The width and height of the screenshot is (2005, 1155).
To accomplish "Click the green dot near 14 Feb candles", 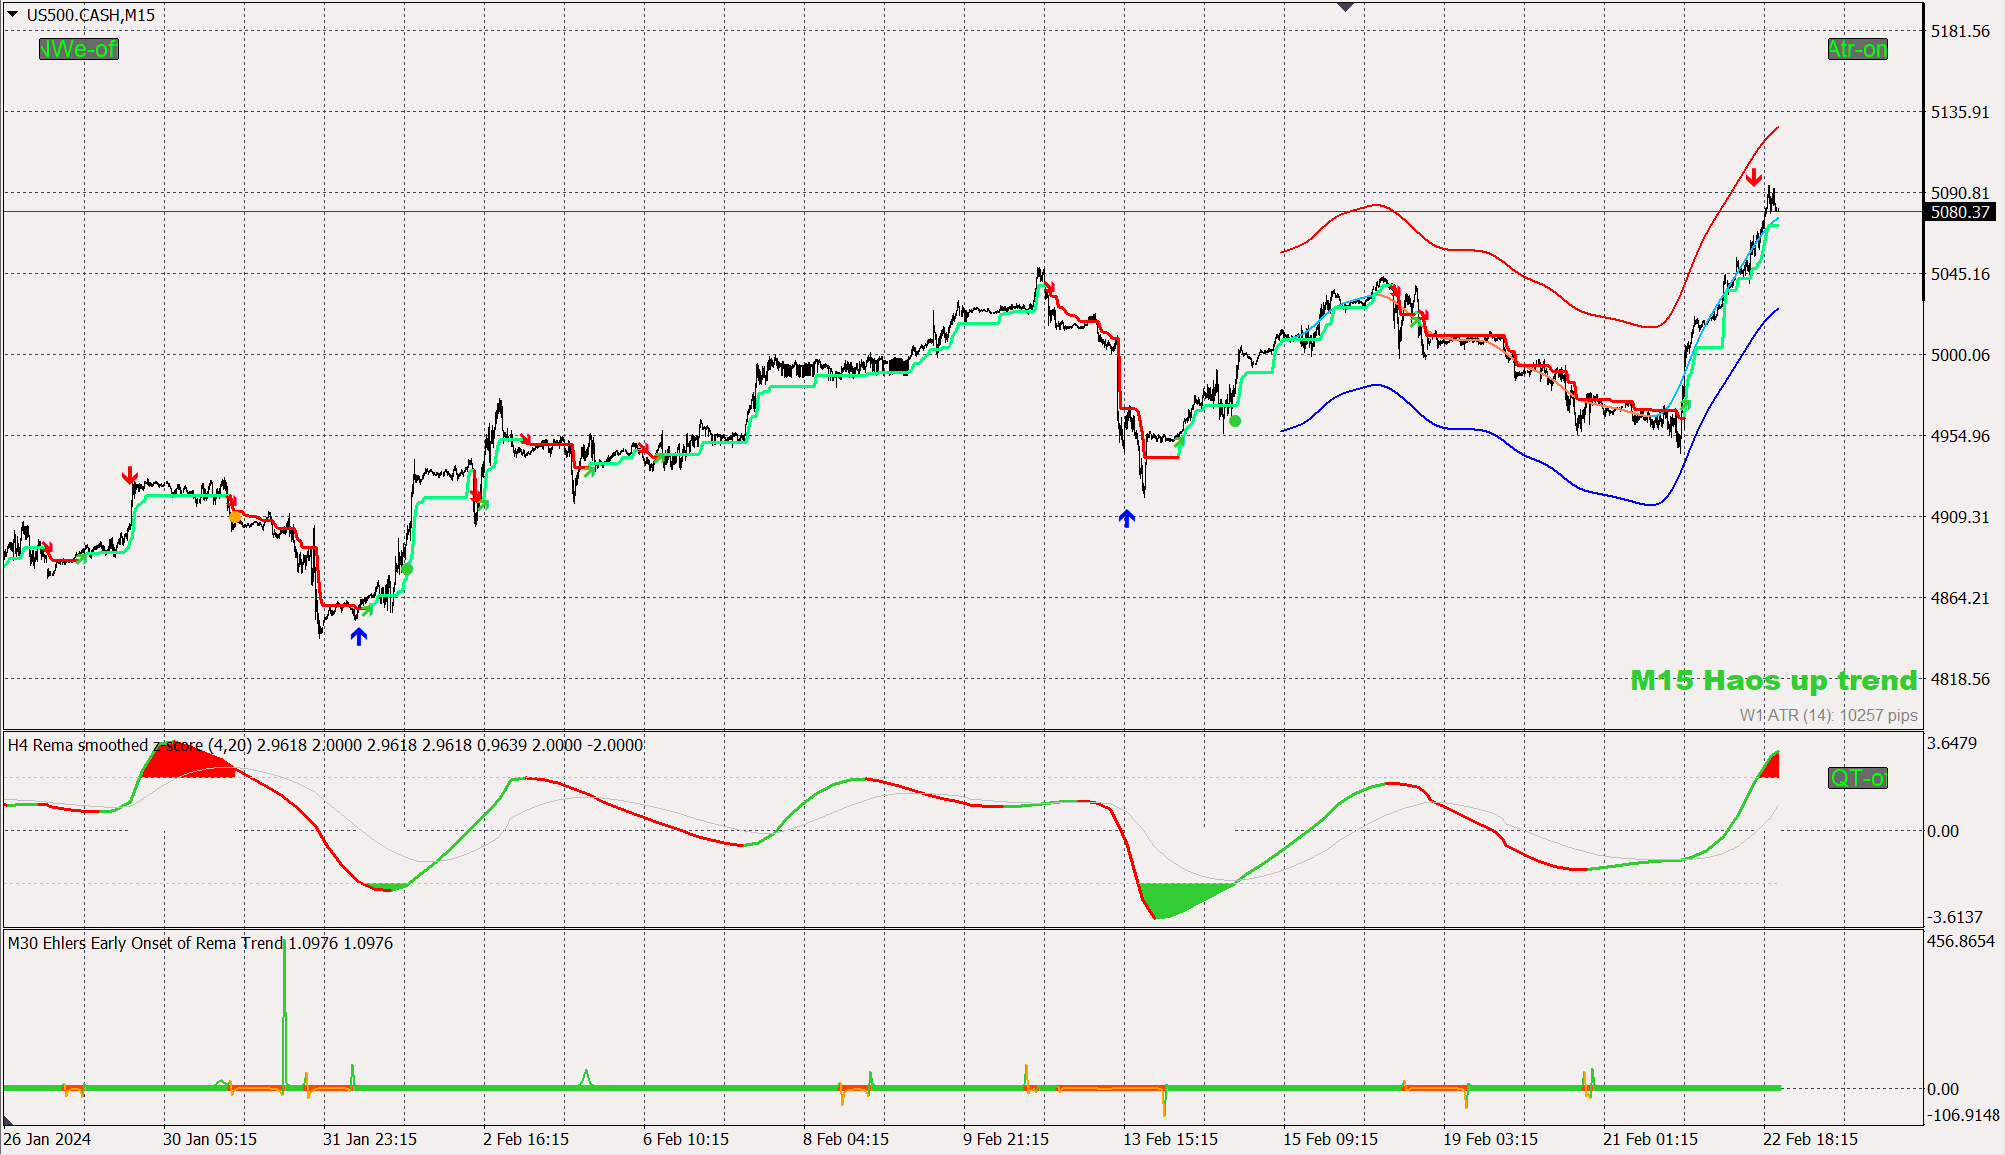I will coord(1235,421).
